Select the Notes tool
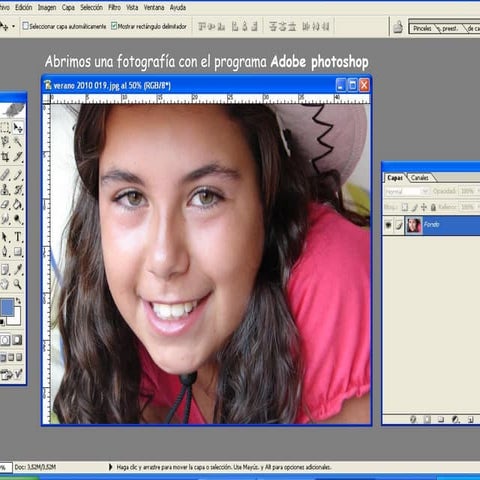 pos(5,269)
